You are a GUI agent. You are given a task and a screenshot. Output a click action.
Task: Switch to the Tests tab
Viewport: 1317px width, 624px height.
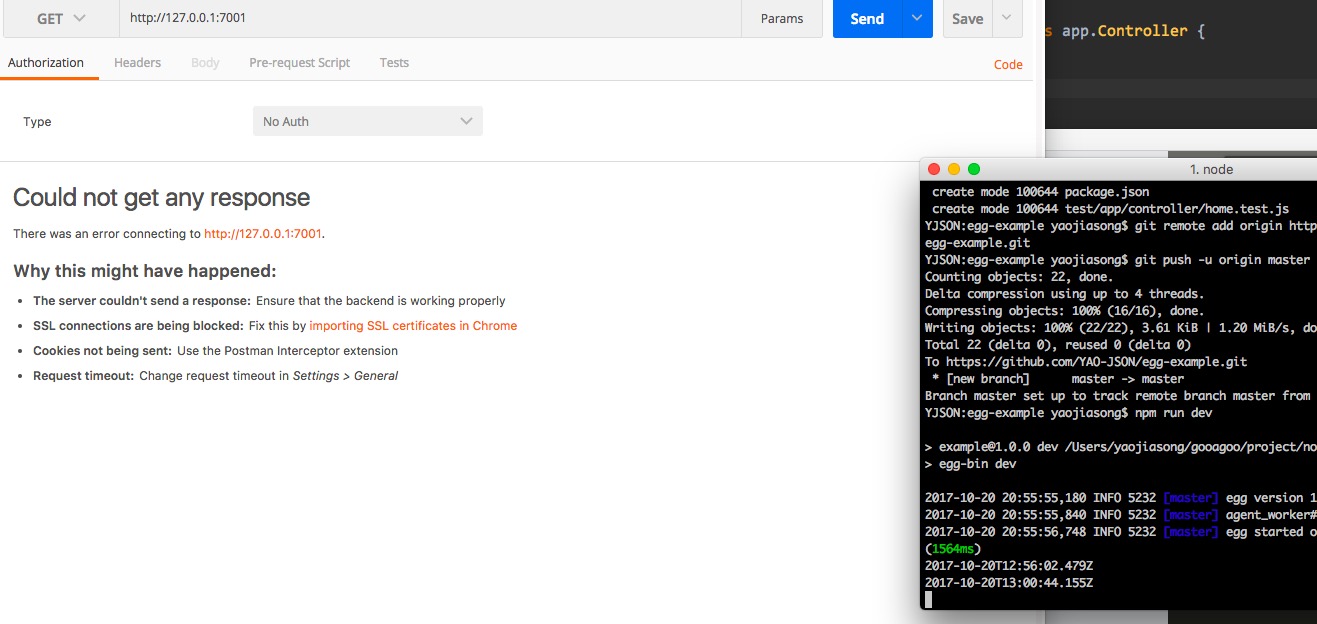(x=393, y=62)
